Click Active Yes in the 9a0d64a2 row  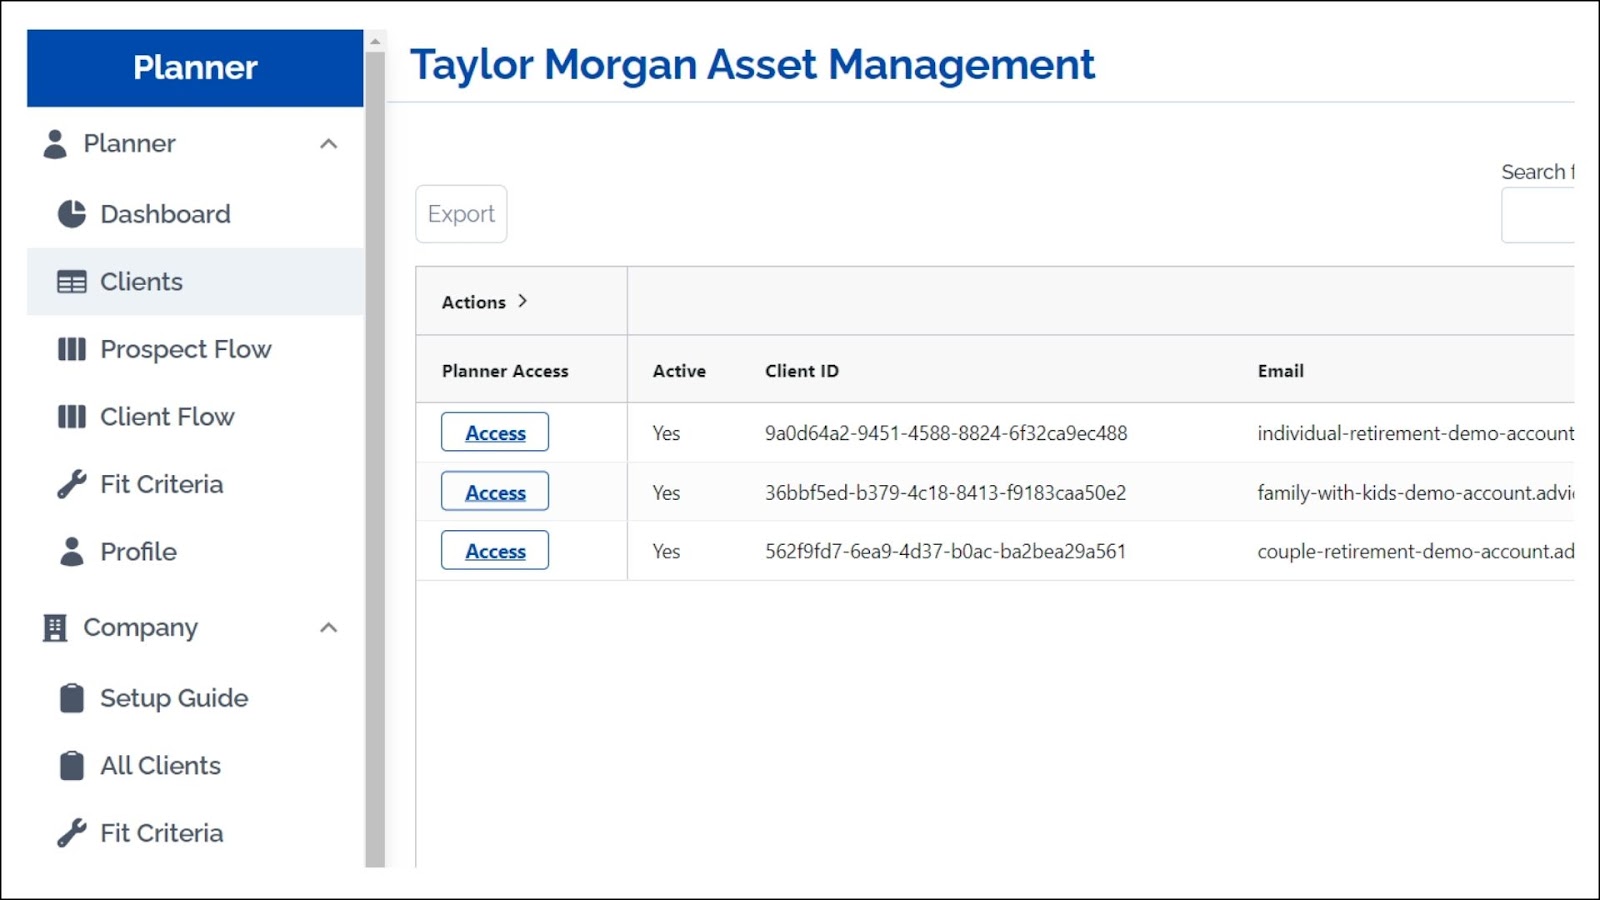pos(666,433)
